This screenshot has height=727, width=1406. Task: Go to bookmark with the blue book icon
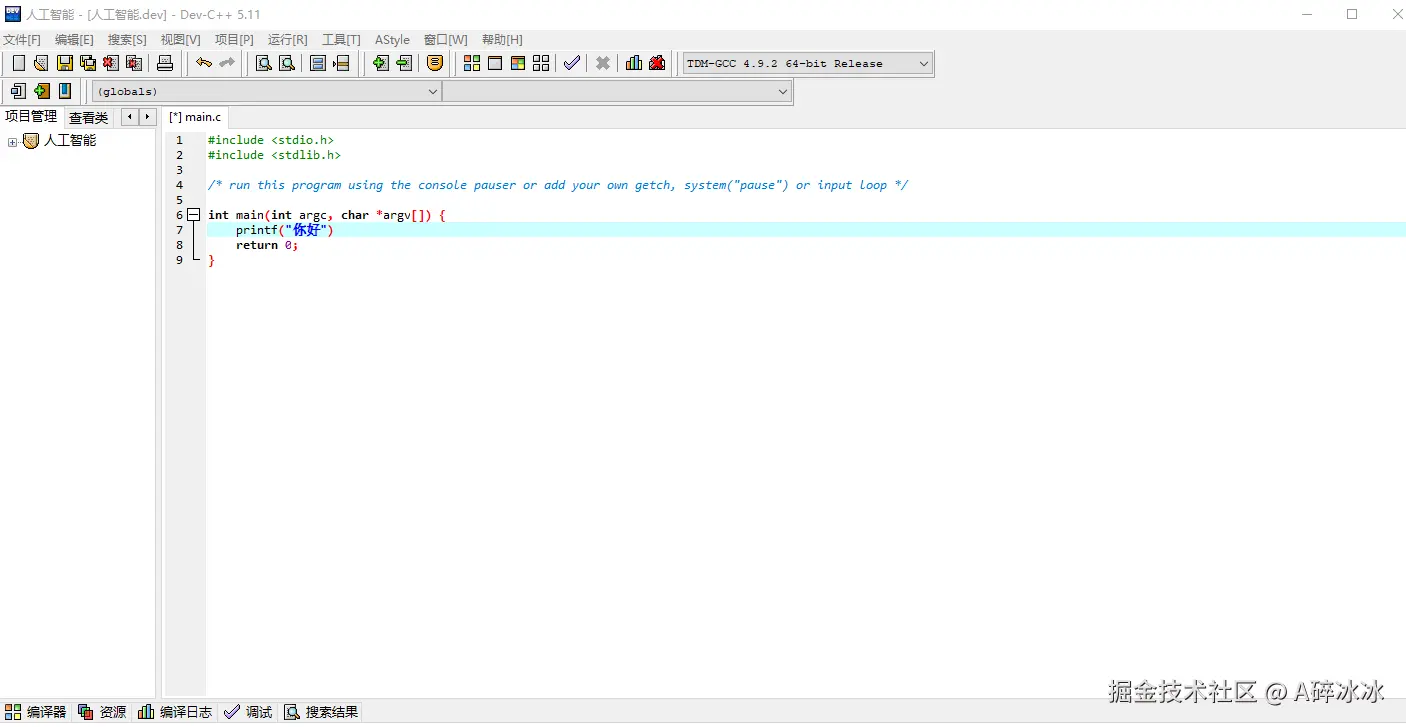tap(65, 91)
